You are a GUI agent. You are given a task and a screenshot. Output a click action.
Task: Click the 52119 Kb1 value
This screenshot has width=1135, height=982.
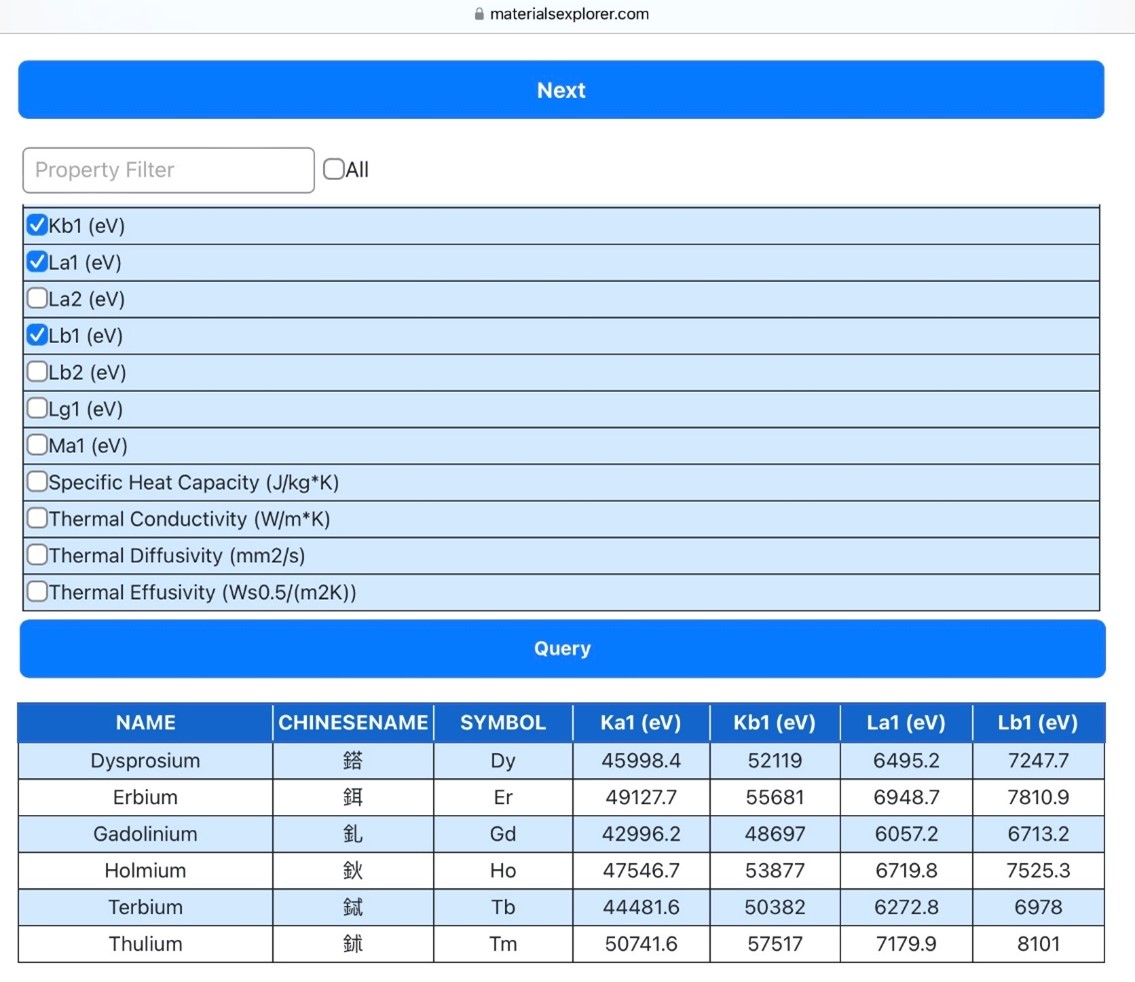[x=775, y=761]
